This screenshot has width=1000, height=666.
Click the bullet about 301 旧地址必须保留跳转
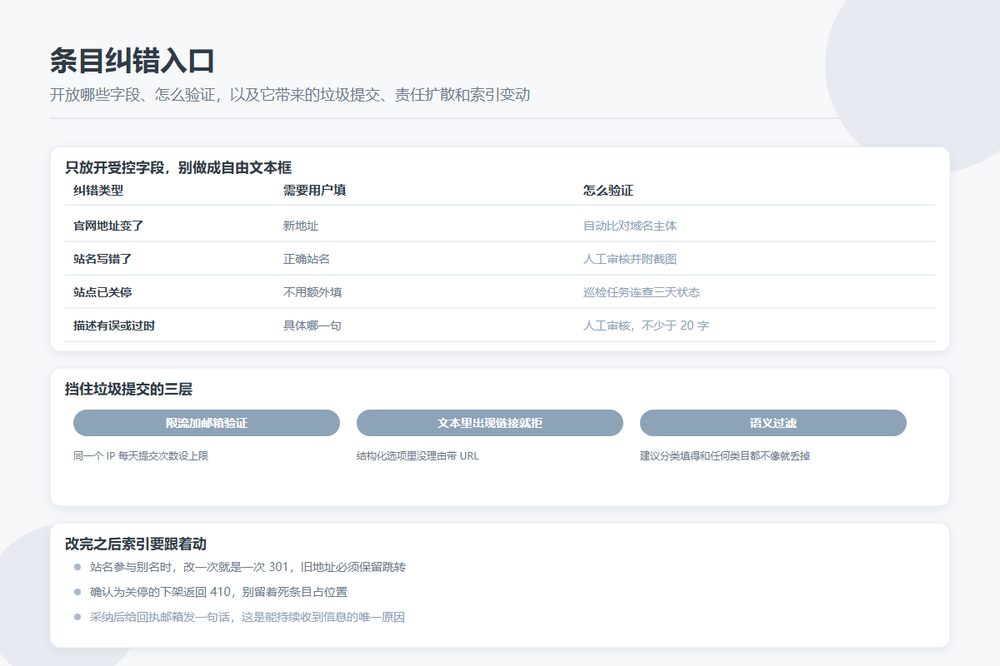pyautogui.click(x=247, y=567)
